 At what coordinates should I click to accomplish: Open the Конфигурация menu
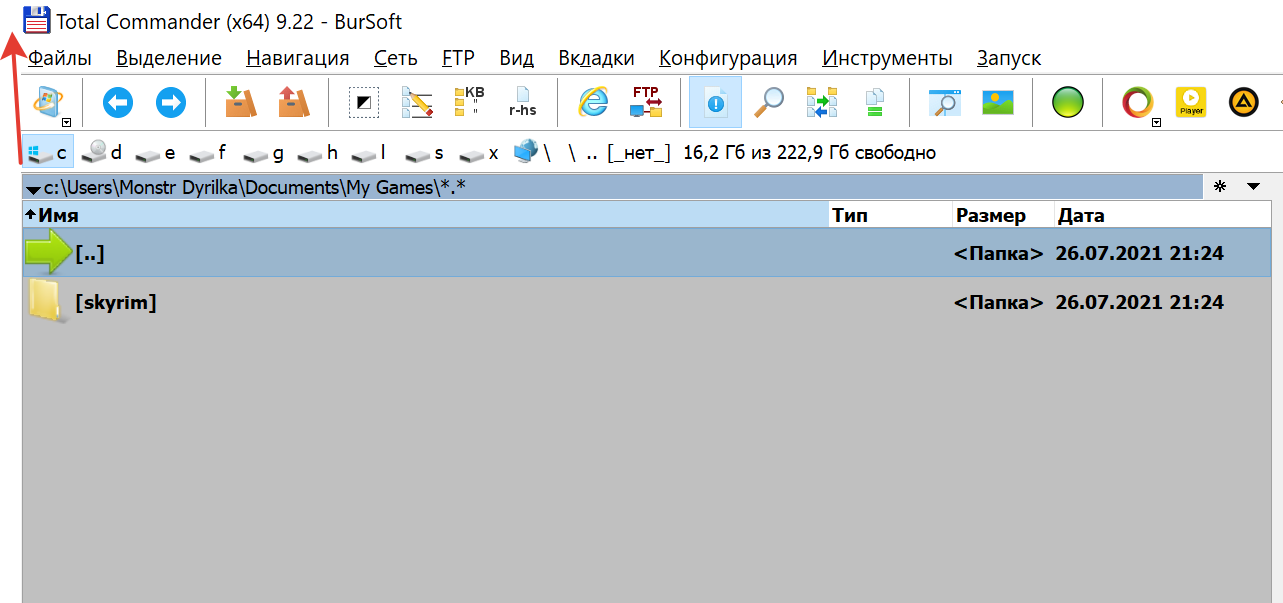(x=728, y=58)
